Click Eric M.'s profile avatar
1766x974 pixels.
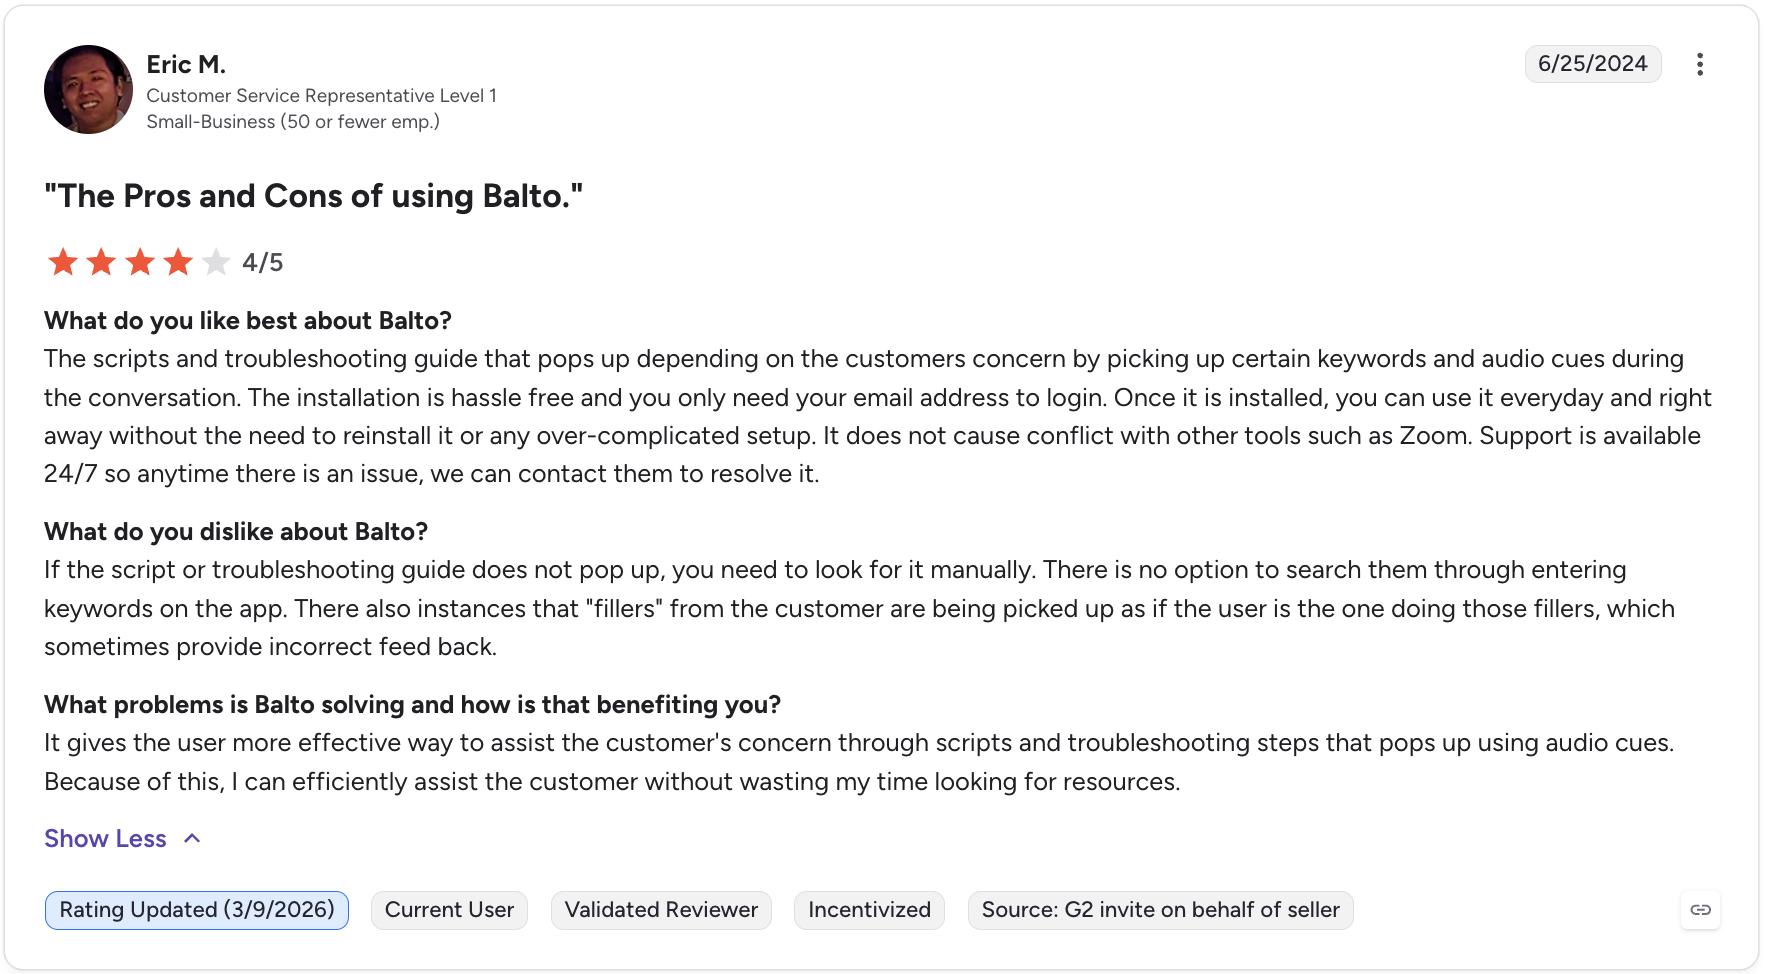pos(88,89)
